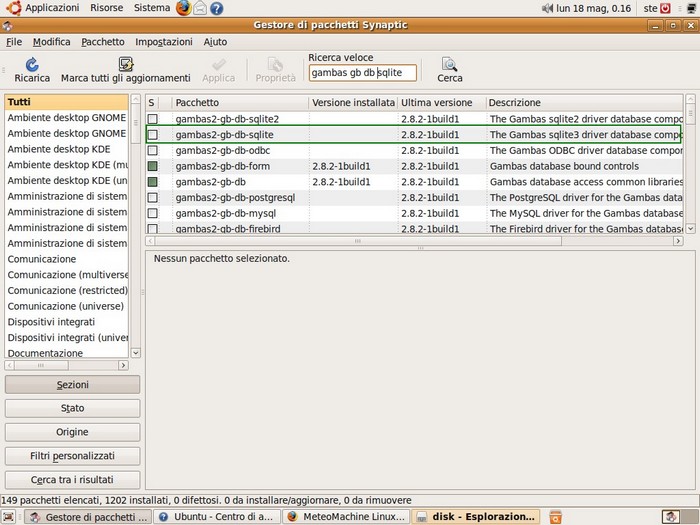700x525 pixels.
Task: Mark checkbox for gambas2-gb-db-postgresql
Action: pos(153,197)
